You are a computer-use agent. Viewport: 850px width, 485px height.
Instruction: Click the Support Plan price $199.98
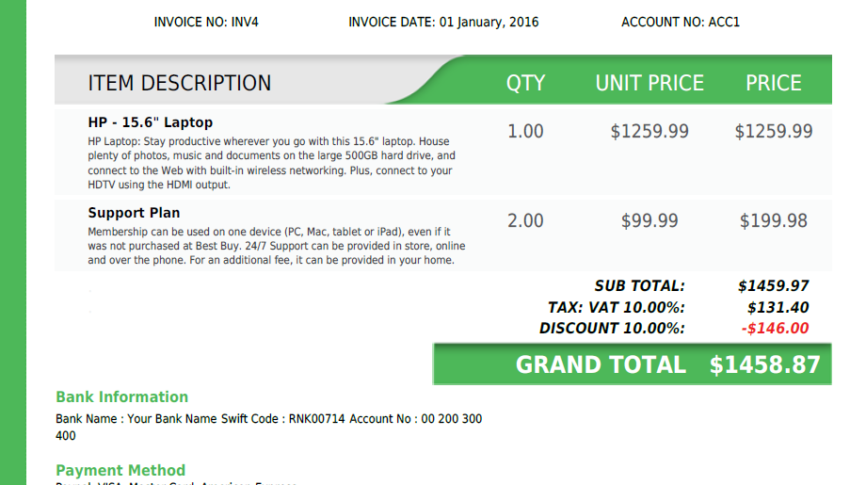(x=774, y=221)
